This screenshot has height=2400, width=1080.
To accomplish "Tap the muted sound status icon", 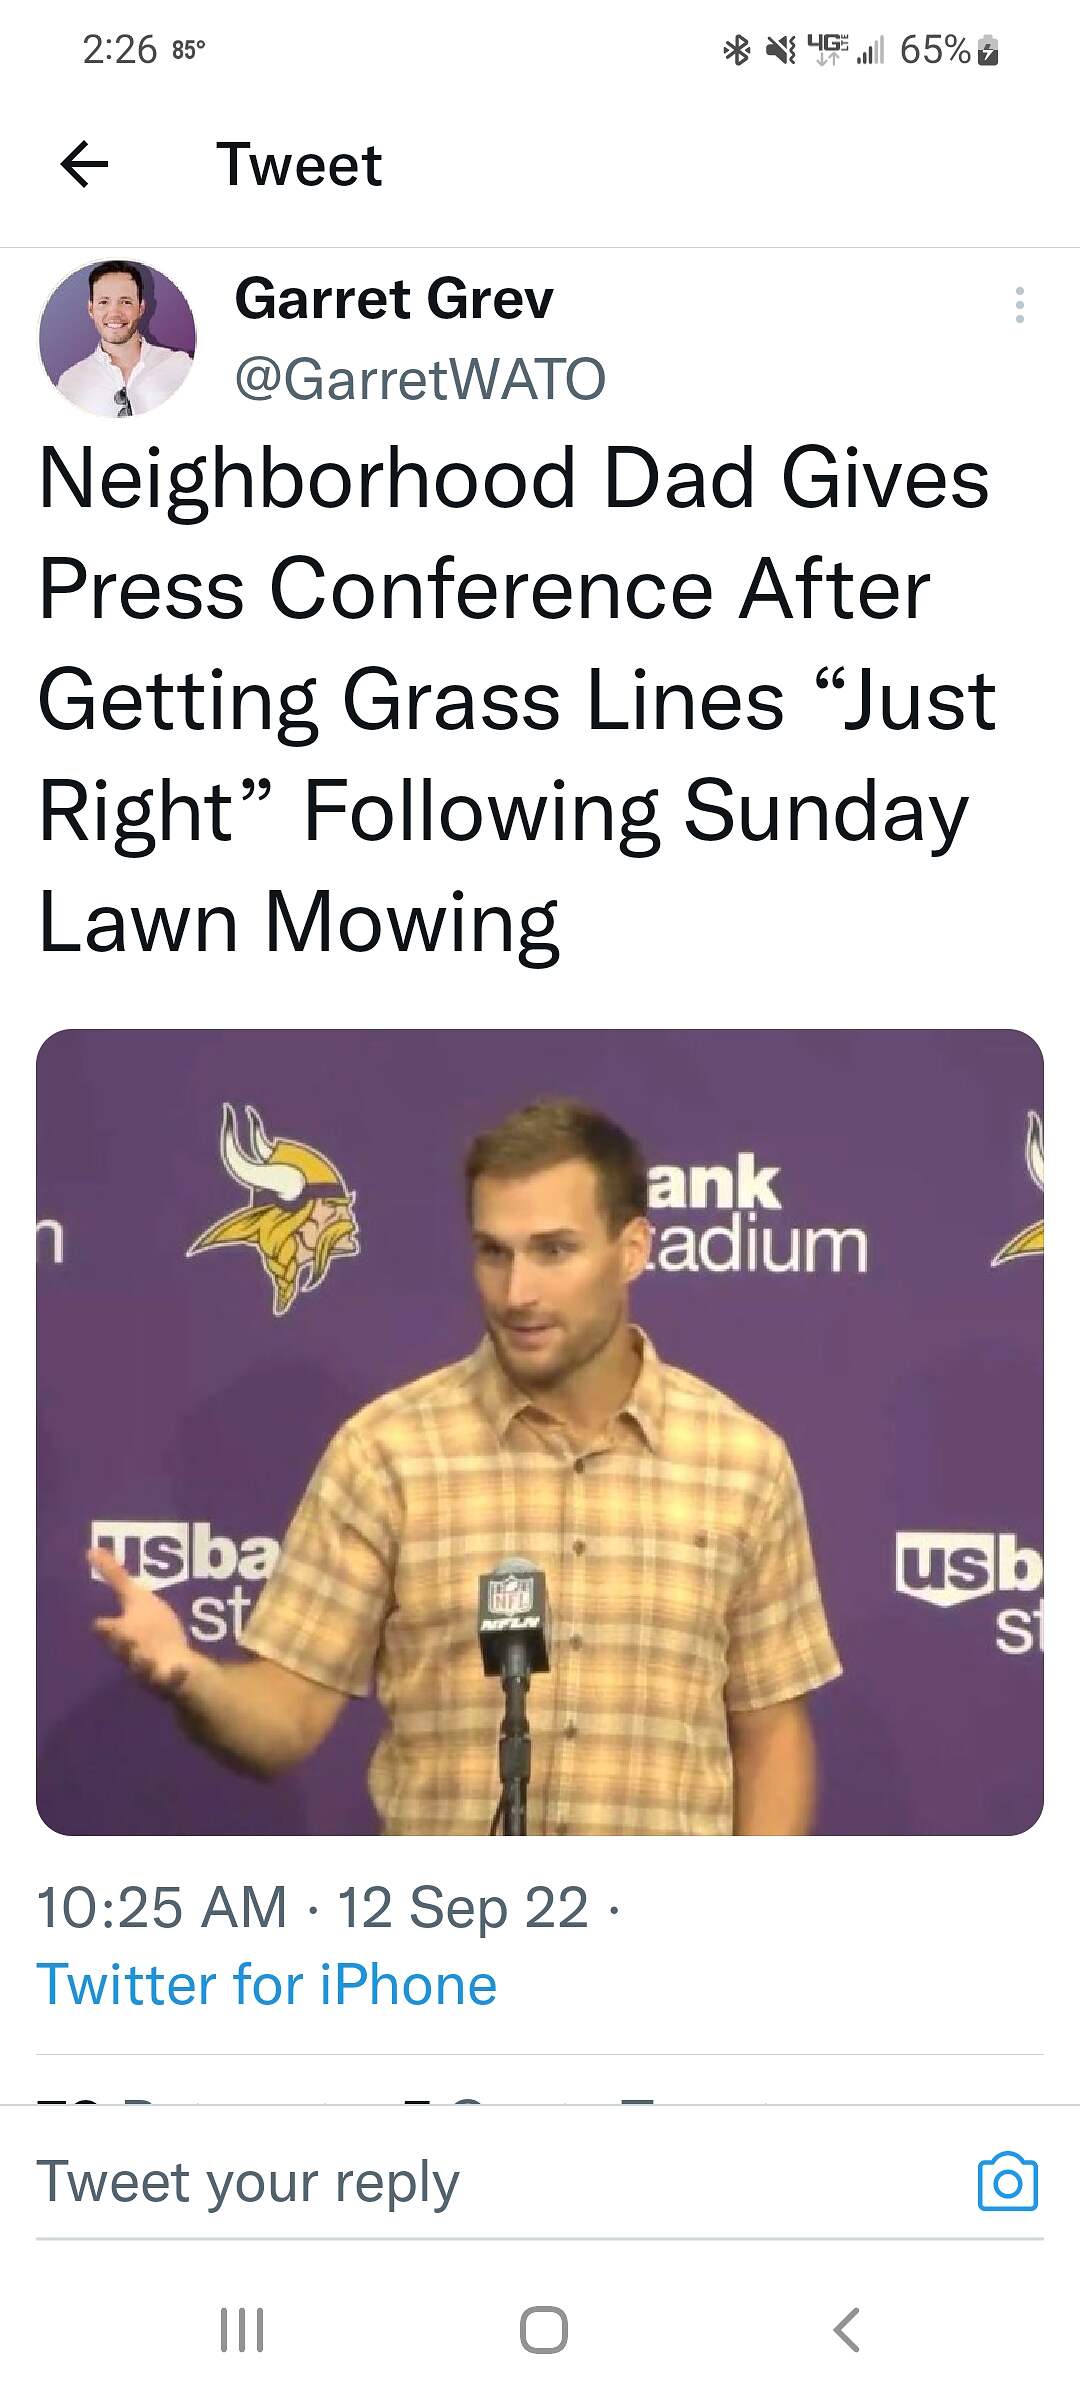I will (x=780, y=49).
